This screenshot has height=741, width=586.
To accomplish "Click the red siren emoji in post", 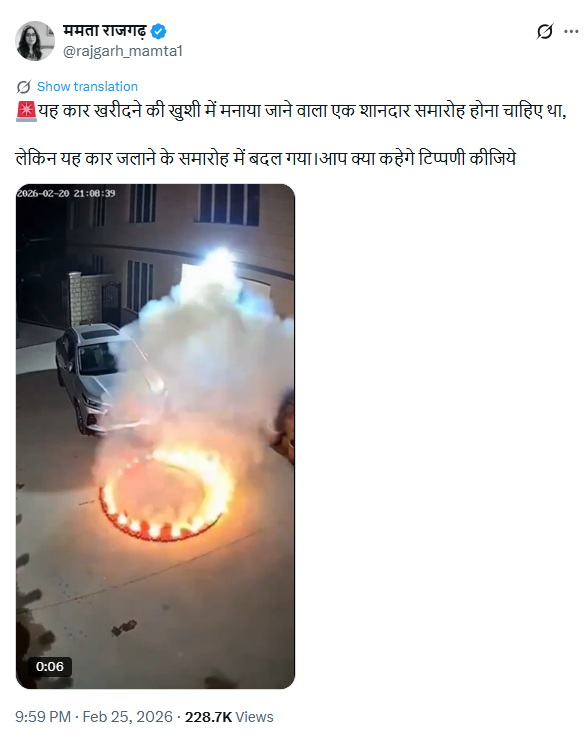I will 26,112.
